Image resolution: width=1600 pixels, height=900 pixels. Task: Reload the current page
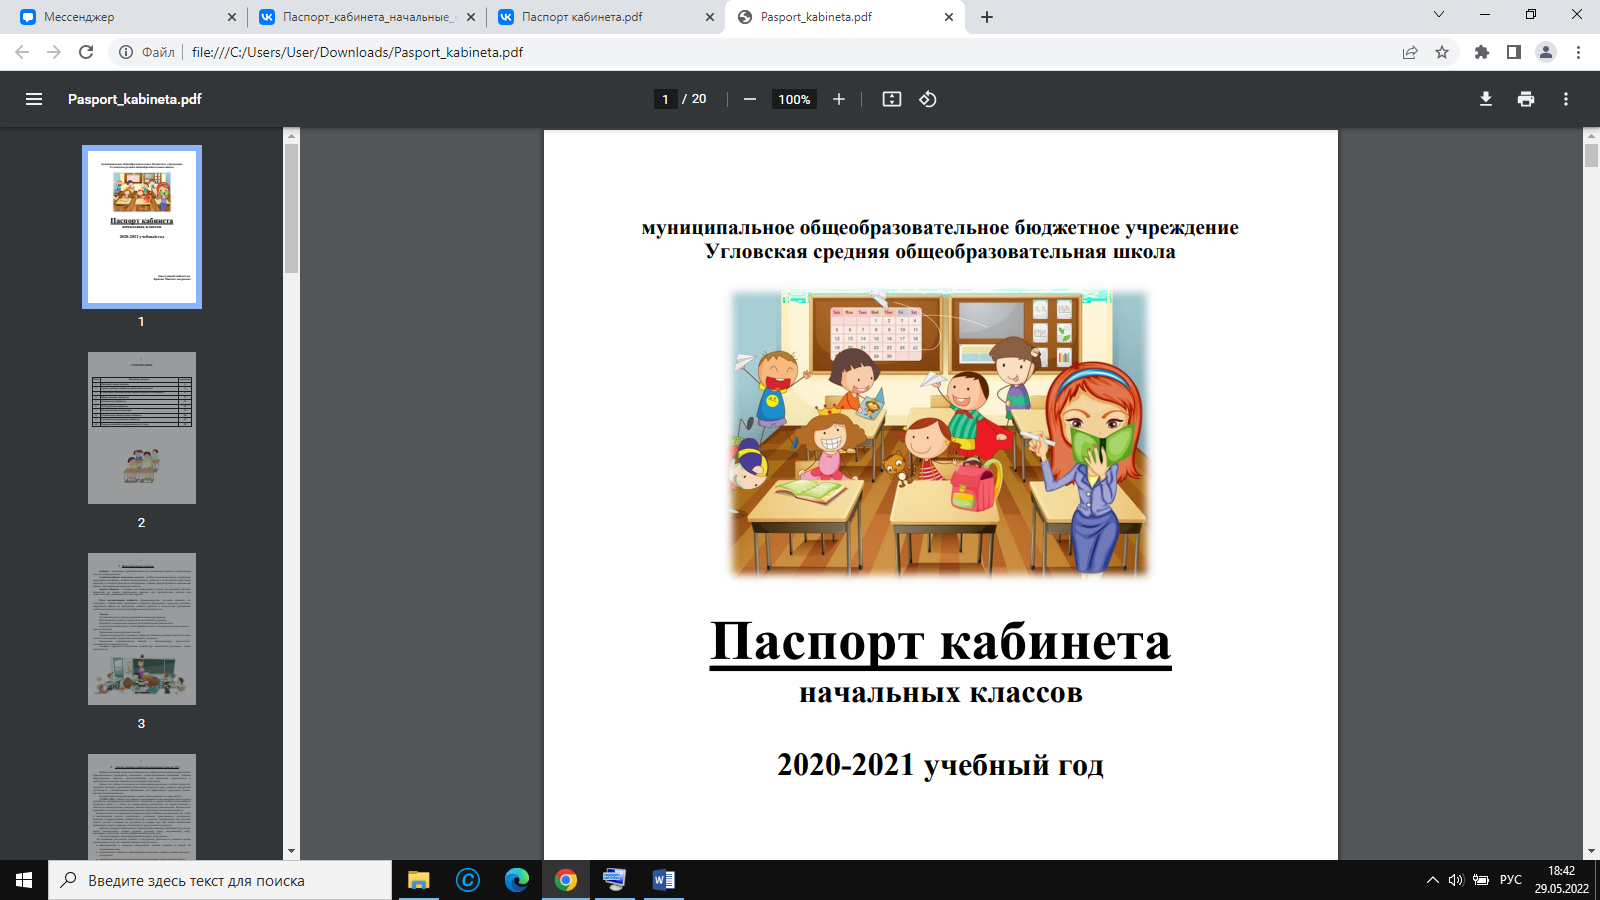pyautogui.click(x=86, y=52)
